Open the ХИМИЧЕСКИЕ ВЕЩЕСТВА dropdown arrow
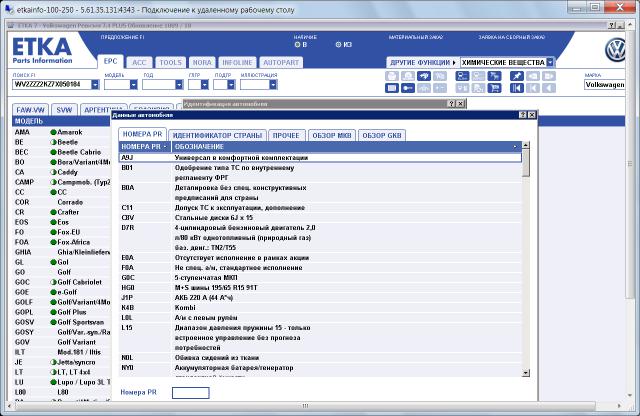Screen dimensions: 640x416 [x=550, y=62]
